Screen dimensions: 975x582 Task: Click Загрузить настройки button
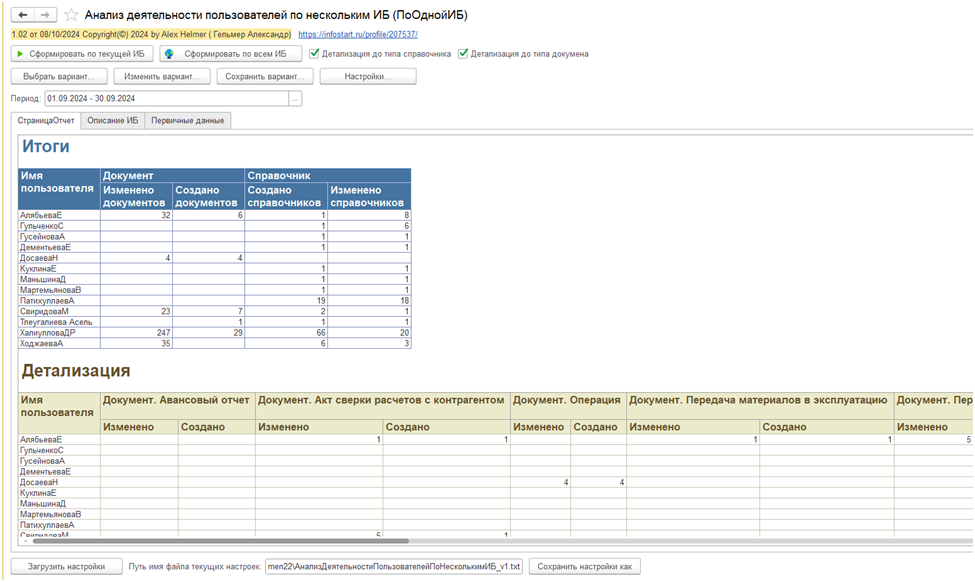coord(67,566)
